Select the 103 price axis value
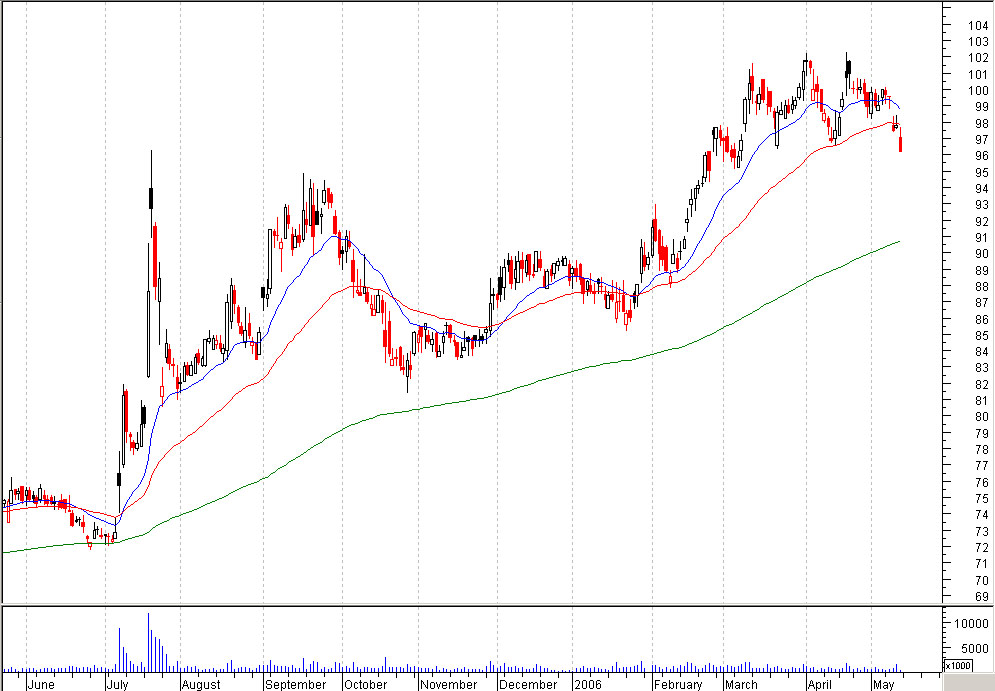 click(978, 41)
